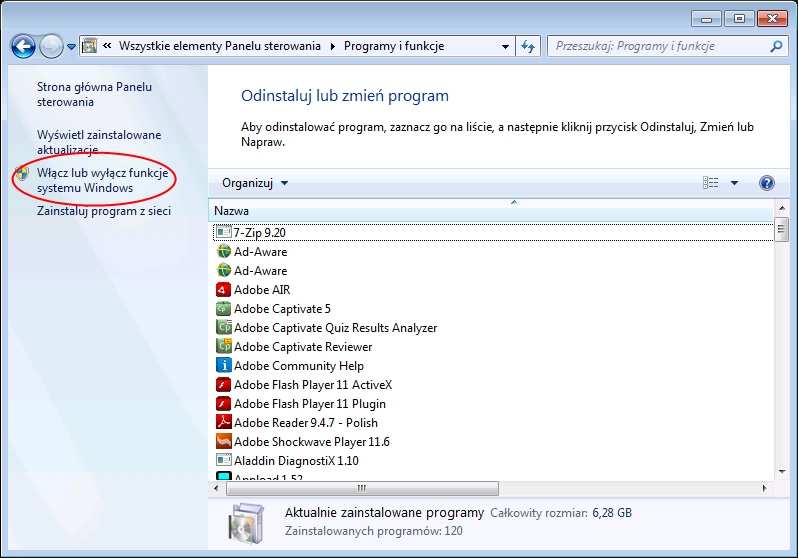Click icon of the first Ad-Aware entry
798x558 pixels.
tap(223, 252)
